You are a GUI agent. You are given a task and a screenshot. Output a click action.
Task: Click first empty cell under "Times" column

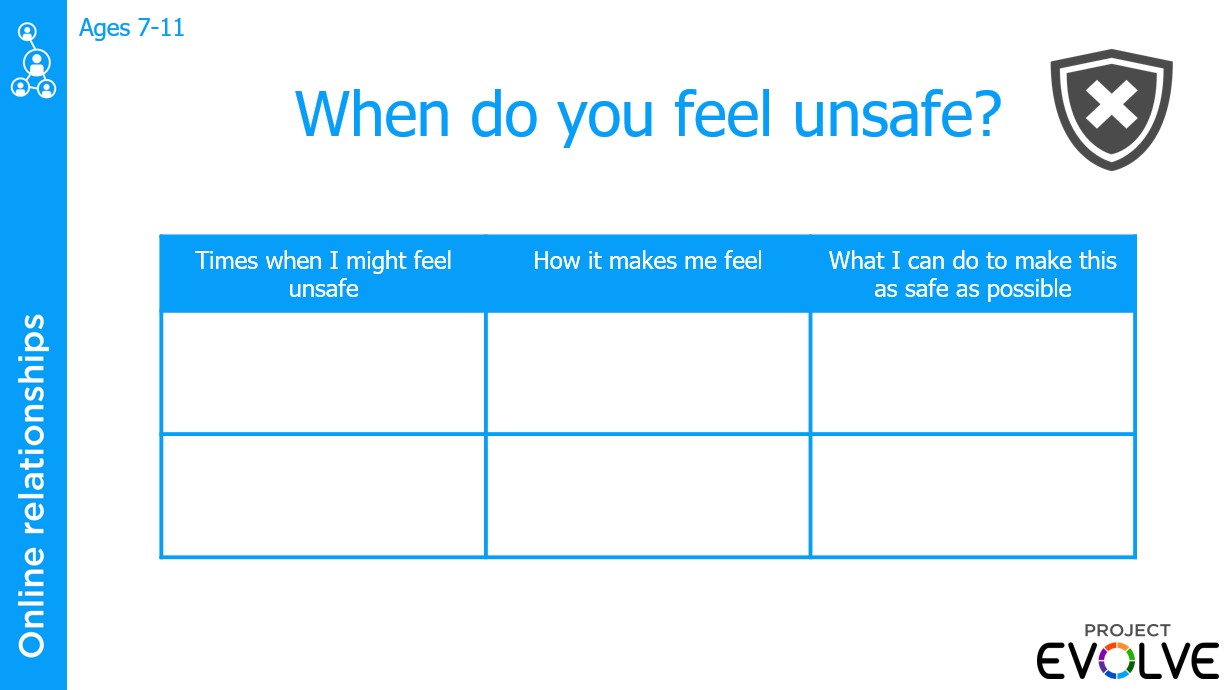pos(323,372)
